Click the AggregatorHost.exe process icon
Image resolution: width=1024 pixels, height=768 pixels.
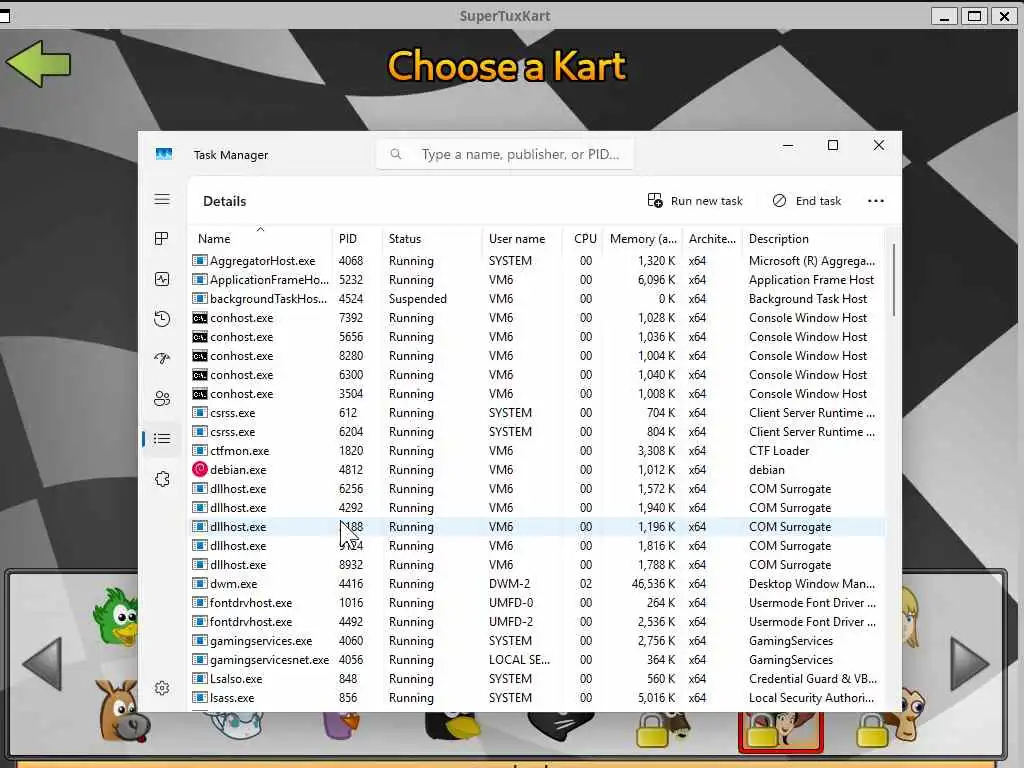pos(200,261)
